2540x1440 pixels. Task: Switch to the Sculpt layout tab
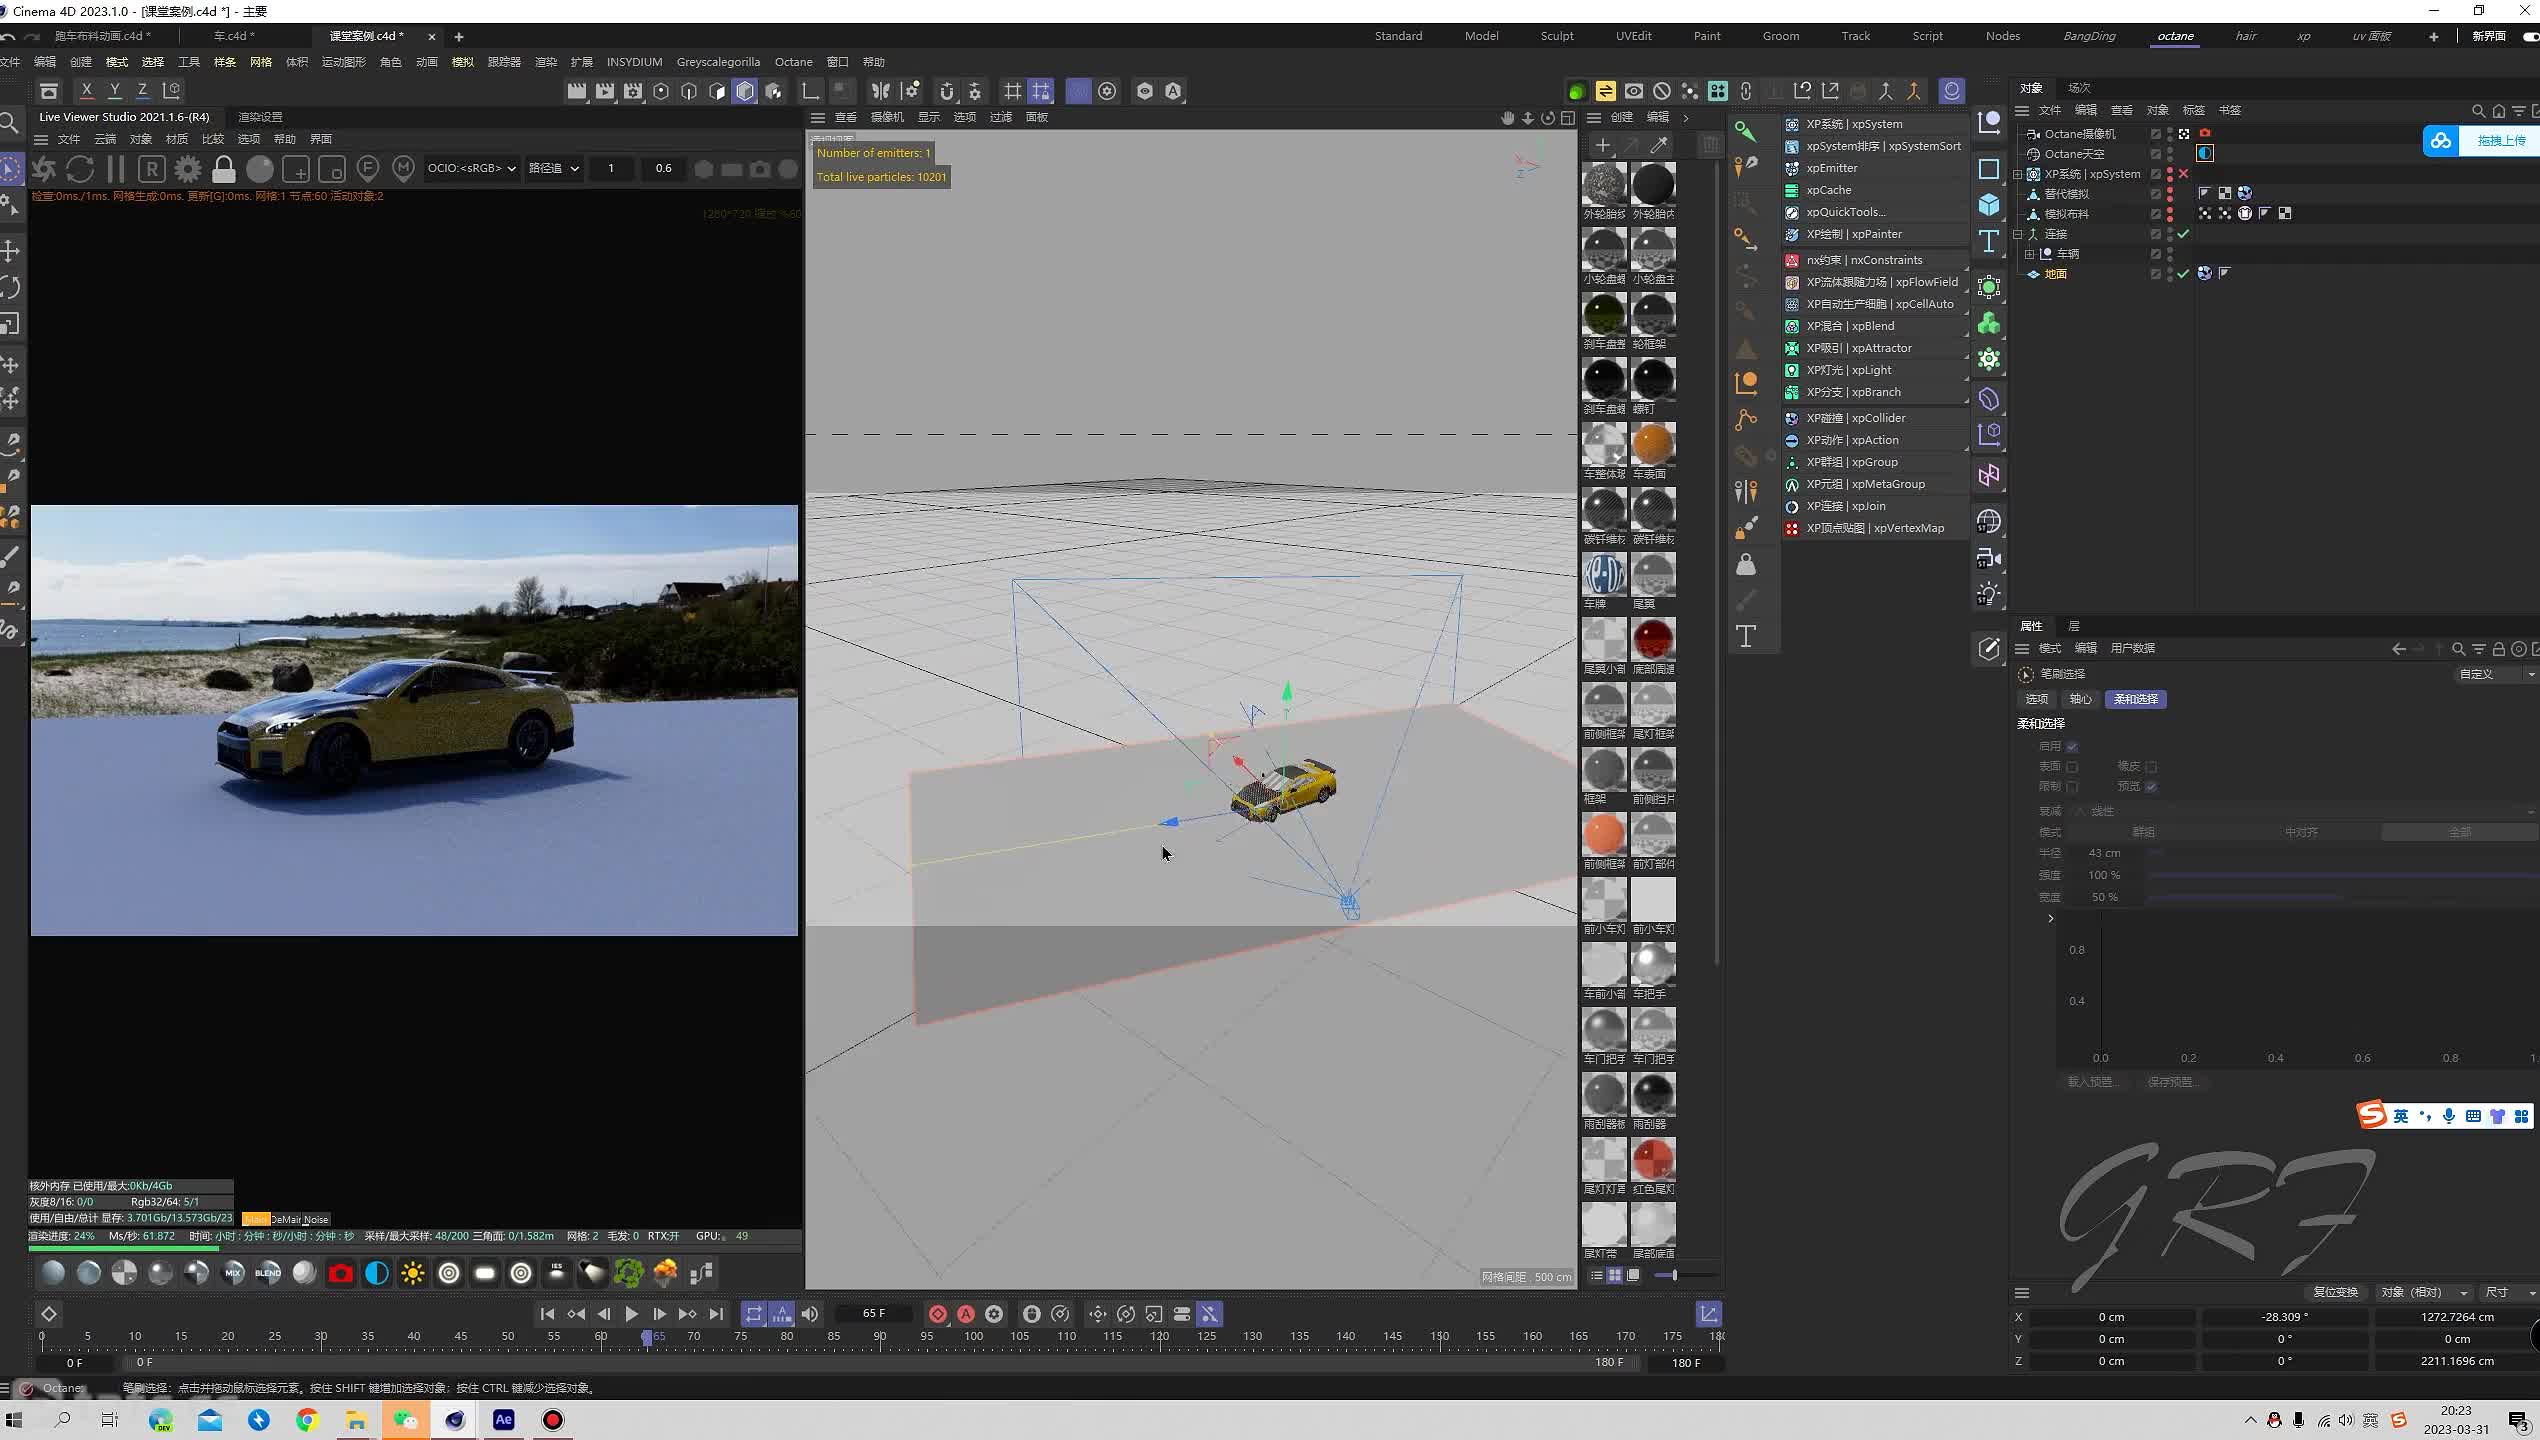pos(1557,36)
